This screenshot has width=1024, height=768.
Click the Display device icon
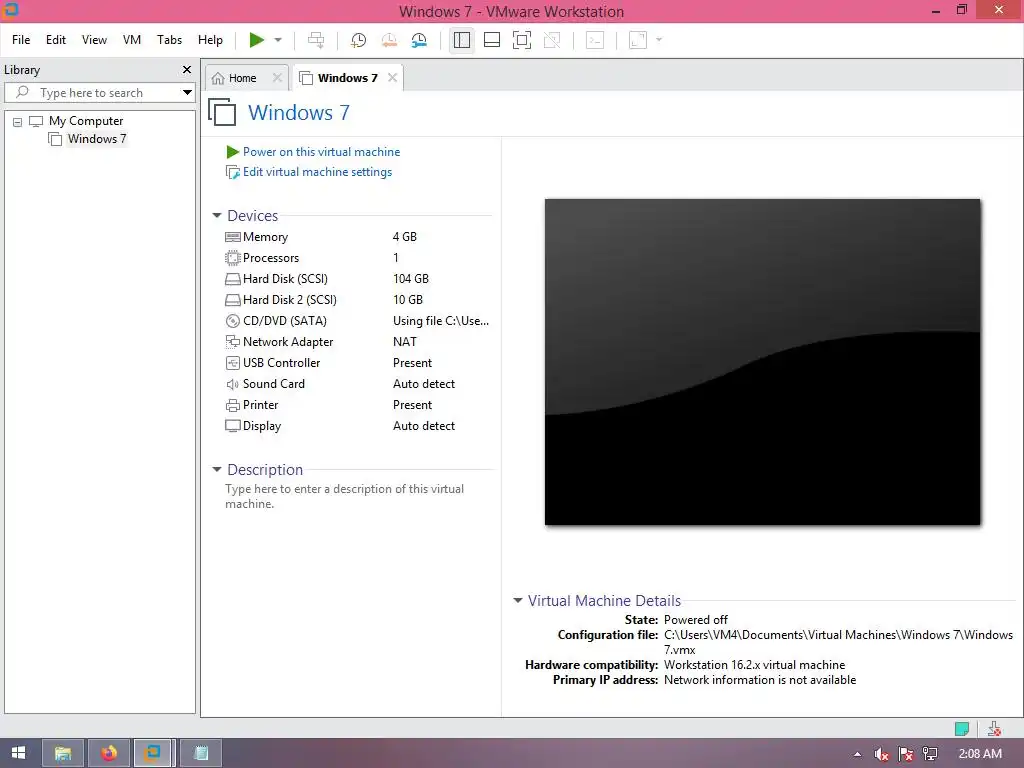[232, 426]
